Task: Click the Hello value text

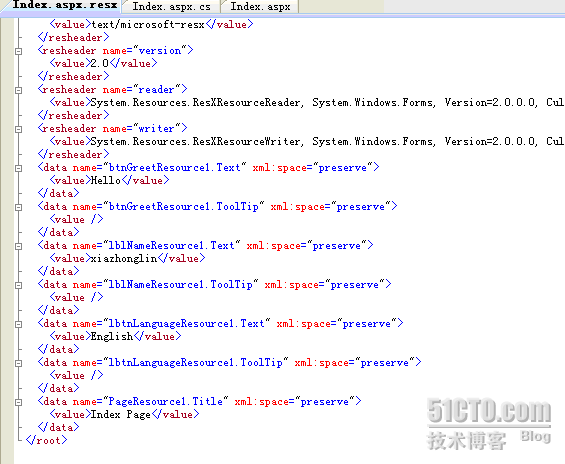Action: [x=106, y=180]
